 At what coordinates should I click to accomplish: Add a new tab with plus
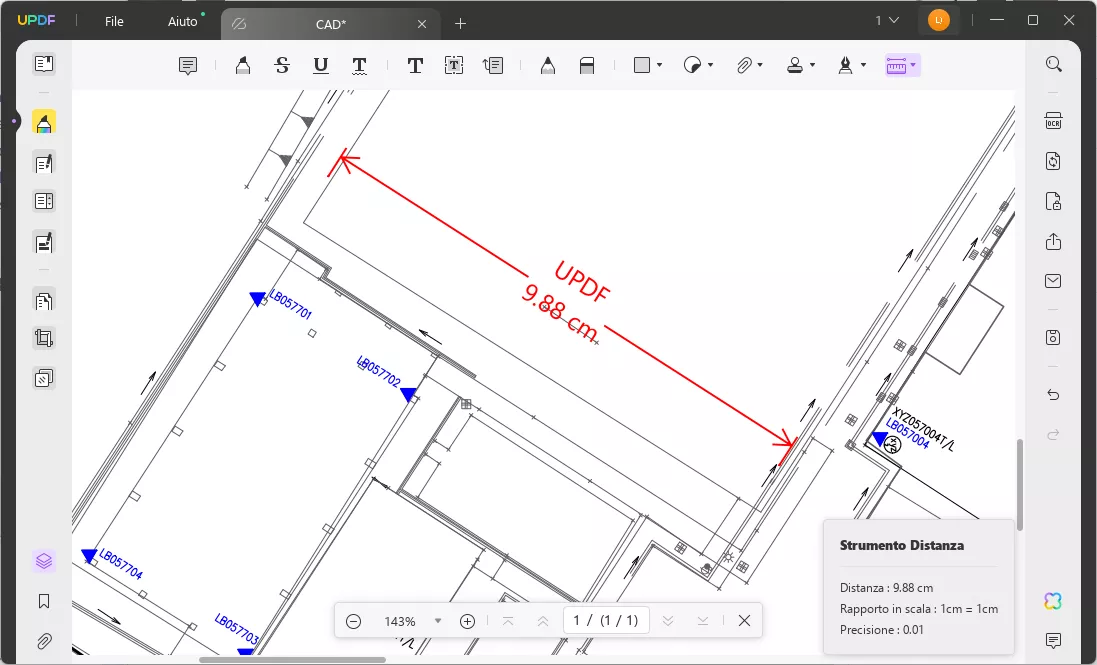(x=460, y=24)
